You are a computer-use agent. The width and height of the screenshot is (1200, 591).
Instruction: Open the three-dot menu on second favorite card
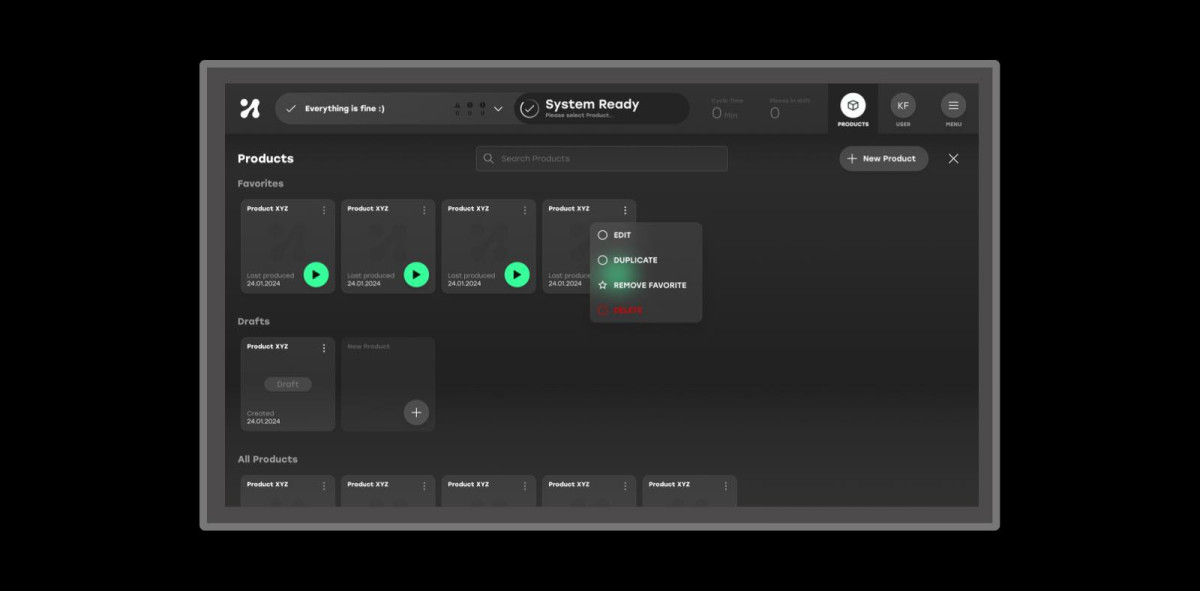(424, 210)
